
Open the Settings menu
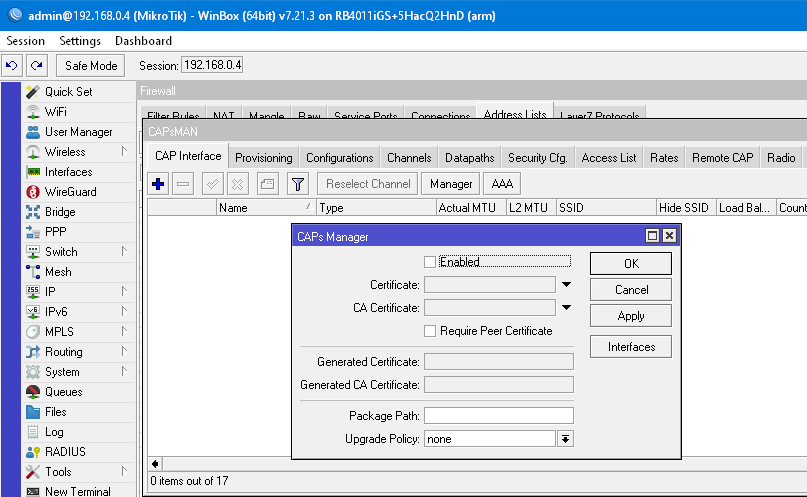tap(80, 41)
